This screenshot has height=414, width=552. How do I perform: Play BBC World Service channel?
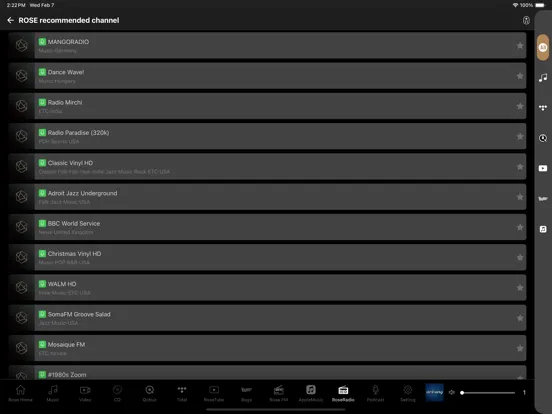pos(267,227)
